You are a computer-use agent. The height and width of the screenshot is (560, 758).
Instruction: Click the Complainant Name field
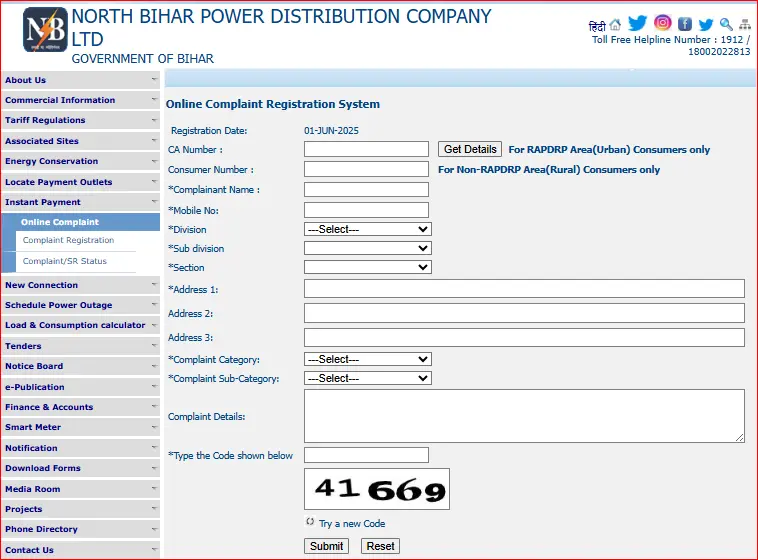pyautogui.click(x=366, y=190)
